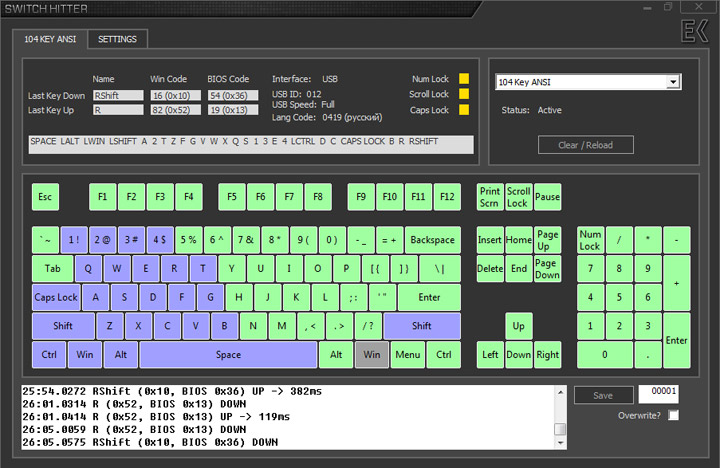Click the End key
The image size is (720, 468).
[x=518, y=269]
